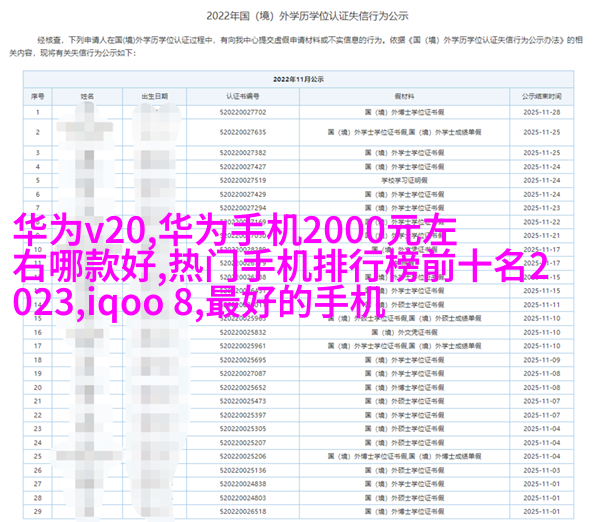The image size is (600, 522).
Task: Select certificate number 520220025832
Action: click(x=243, y=332)
